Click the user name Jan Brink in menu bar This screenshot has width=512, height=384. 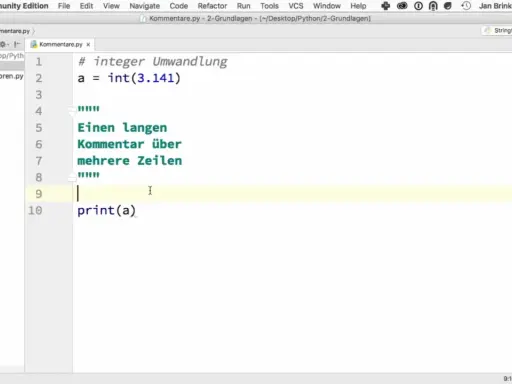(495, 6)
